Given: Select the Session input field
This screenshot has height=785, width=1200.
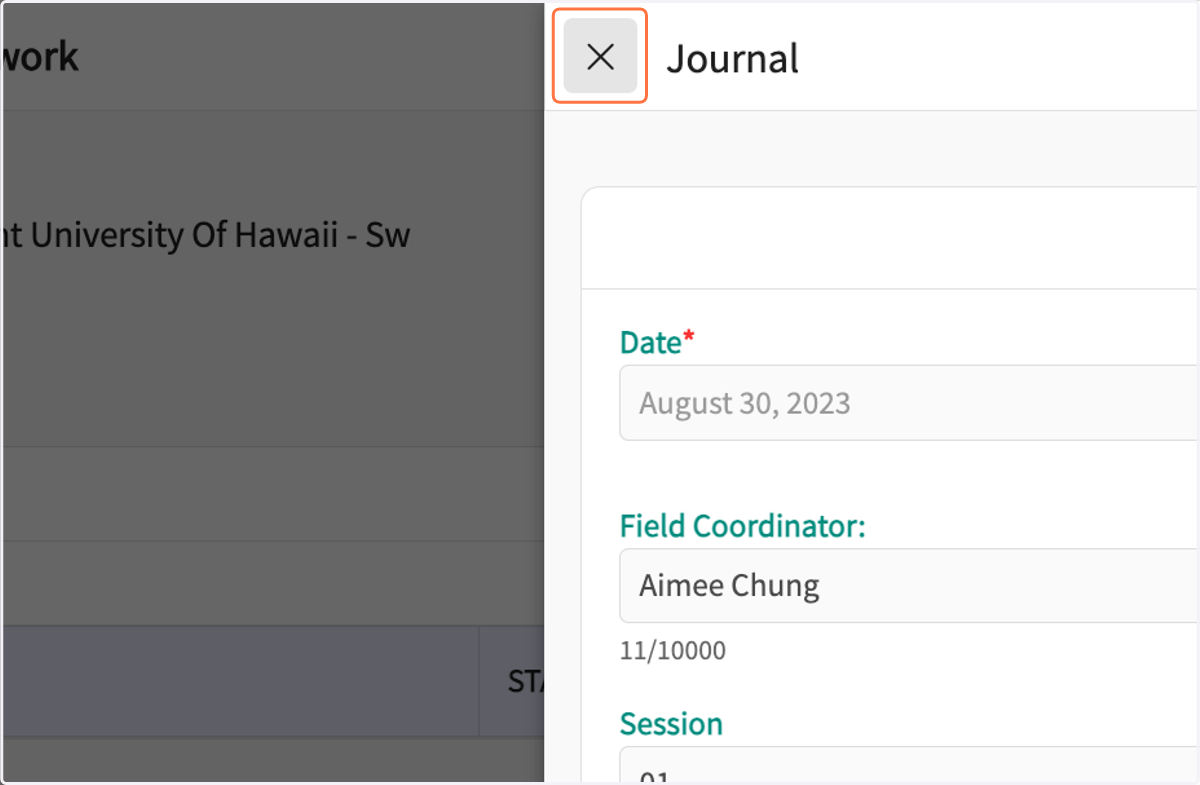Looking at the screenshot, I should pyautogui.click(x=908, y=765).
